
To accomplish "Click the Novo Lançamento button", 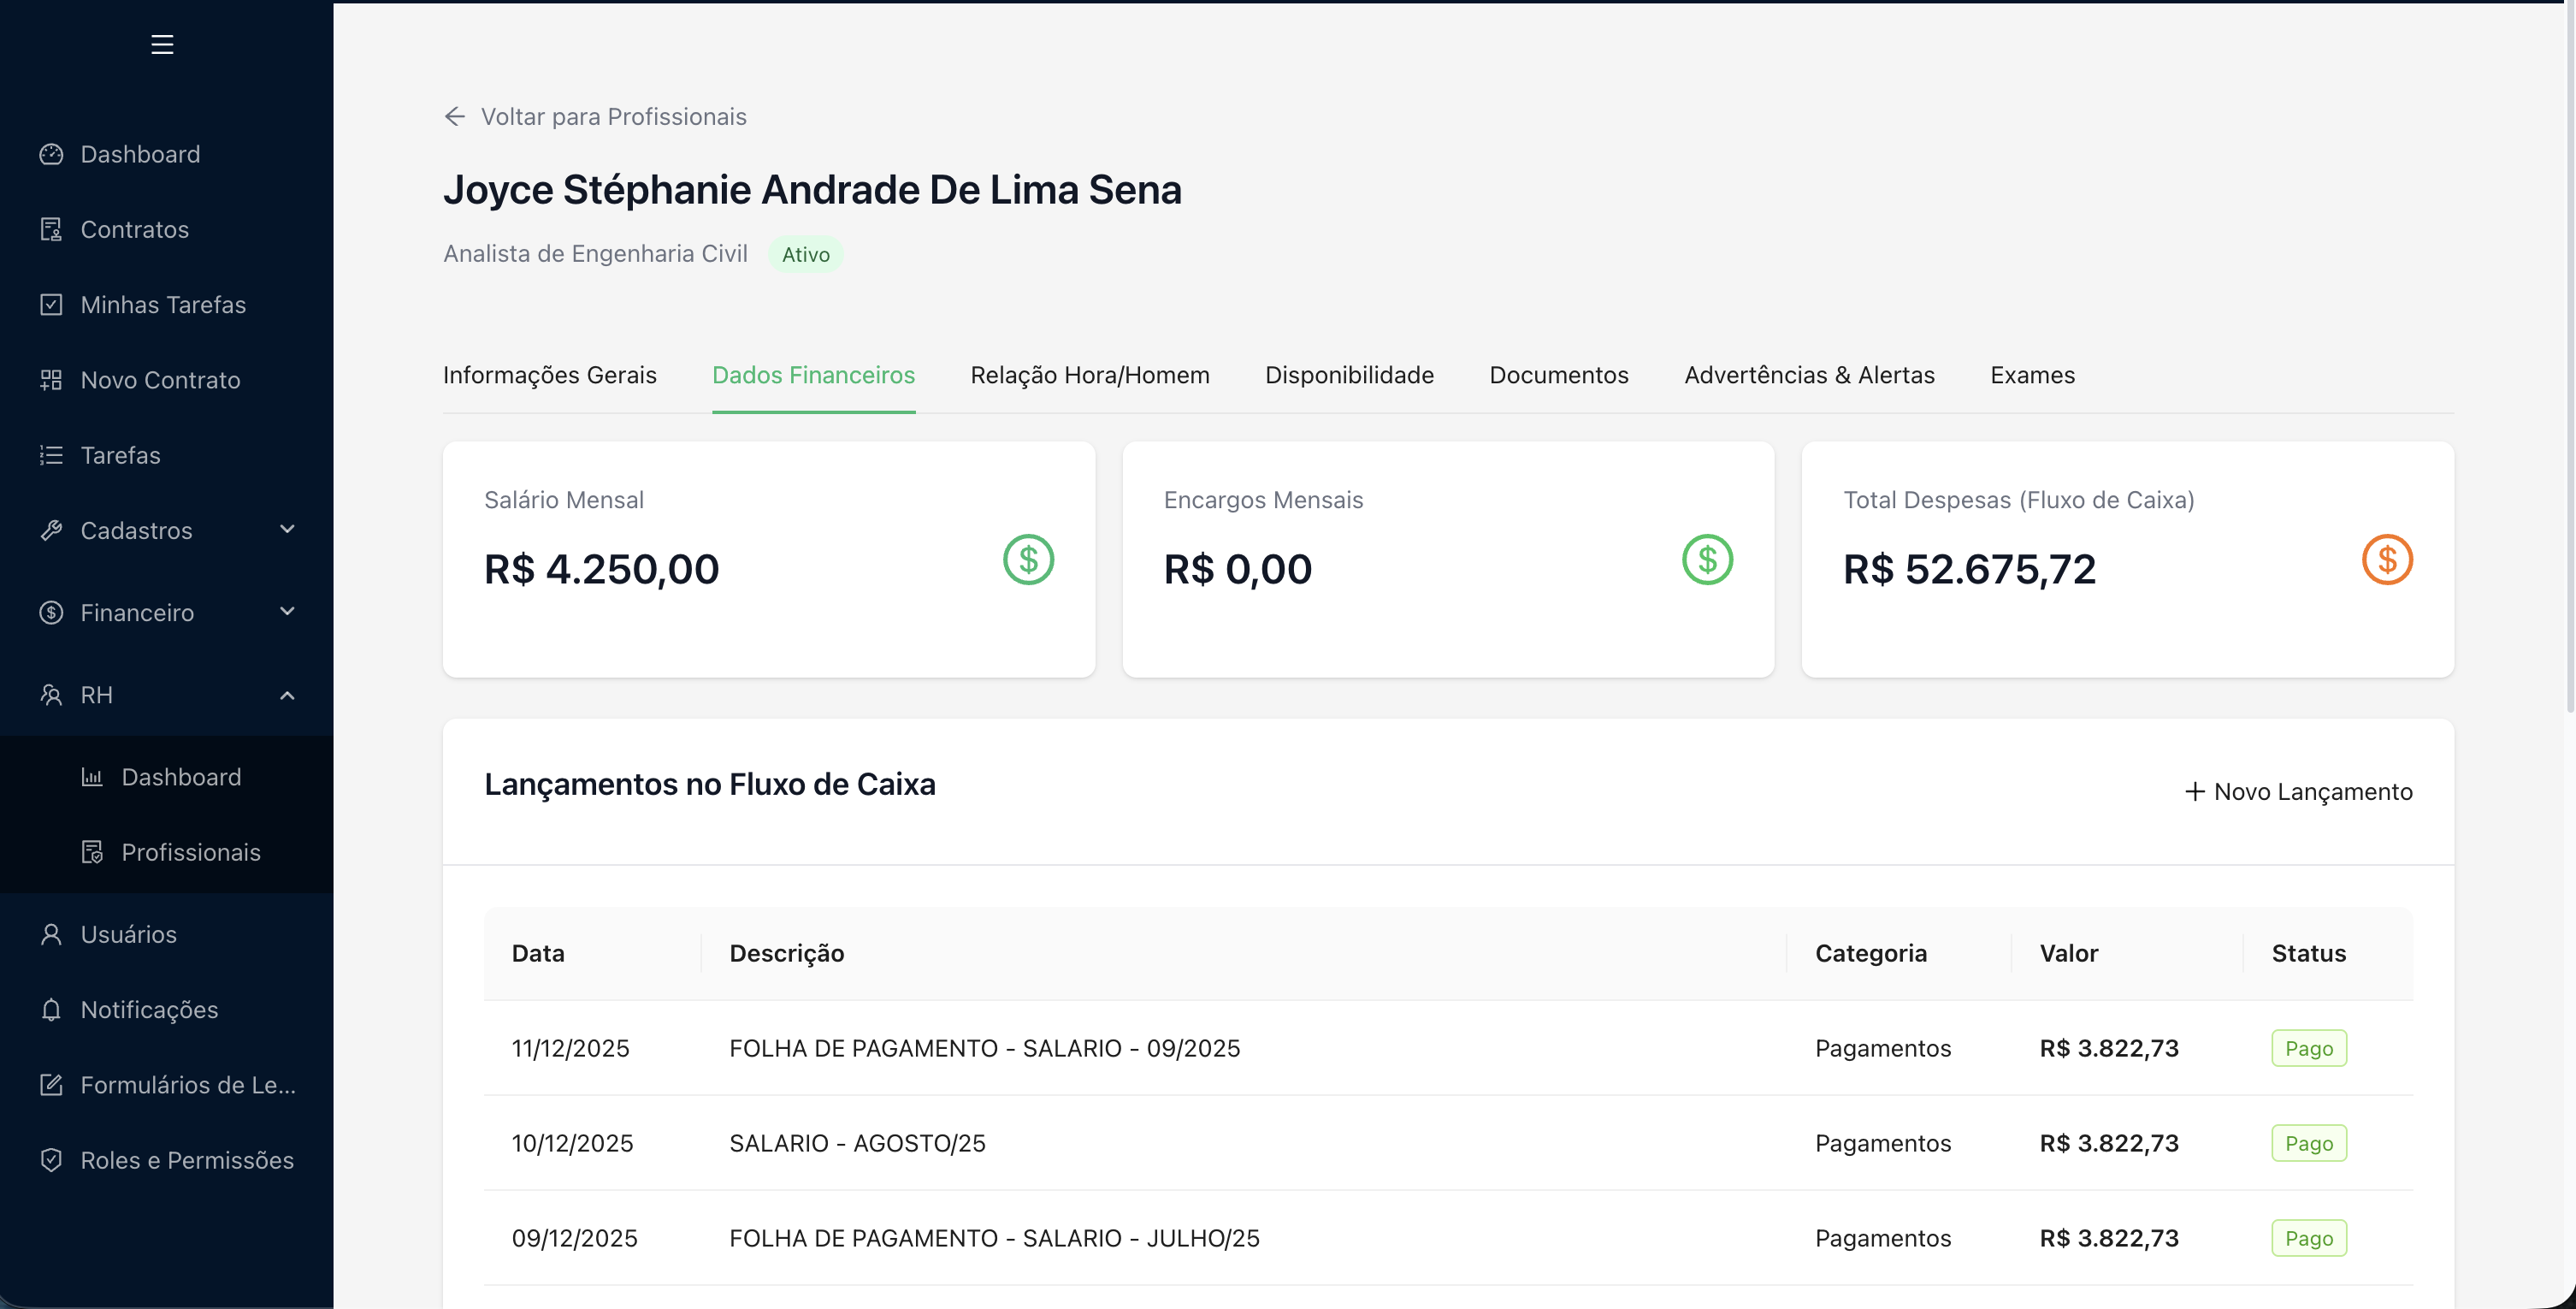I will pyautogui.click(x=2298, y=792).
